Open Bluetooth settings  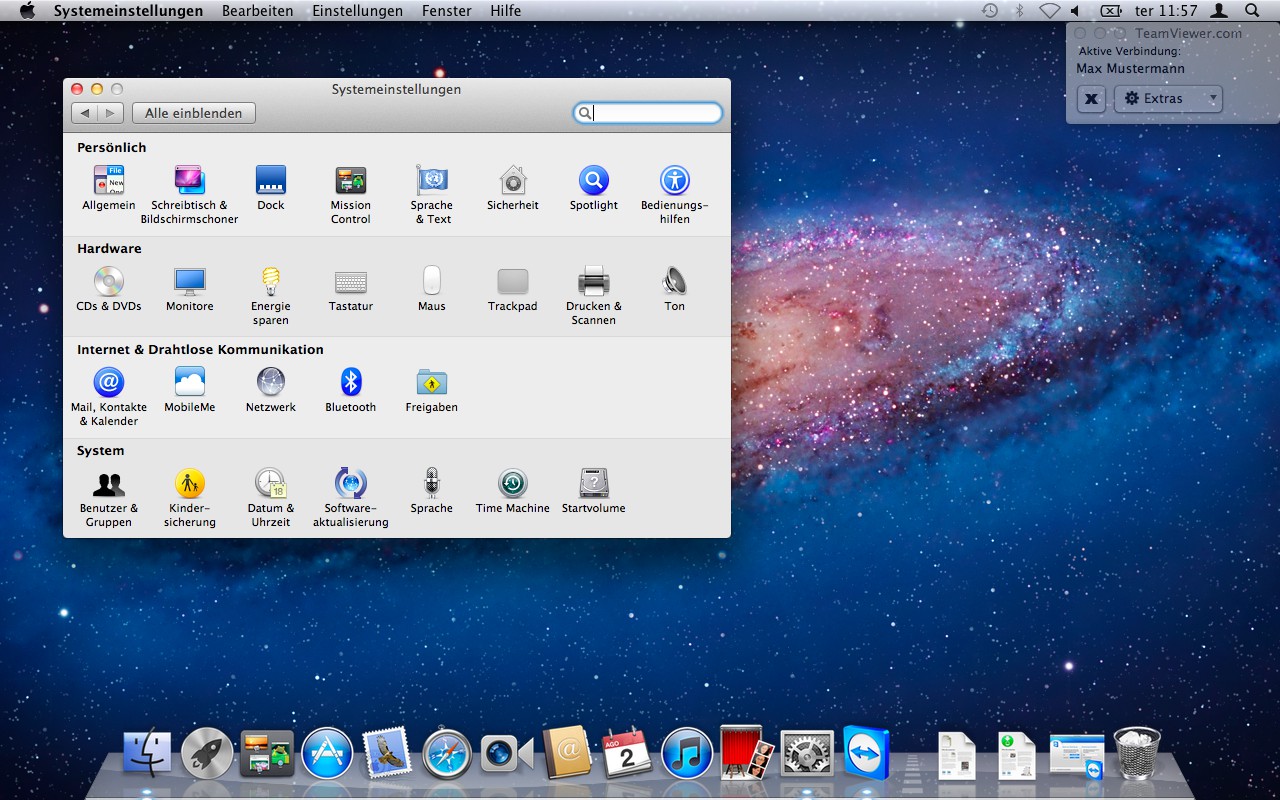click(x=351, y=390)
